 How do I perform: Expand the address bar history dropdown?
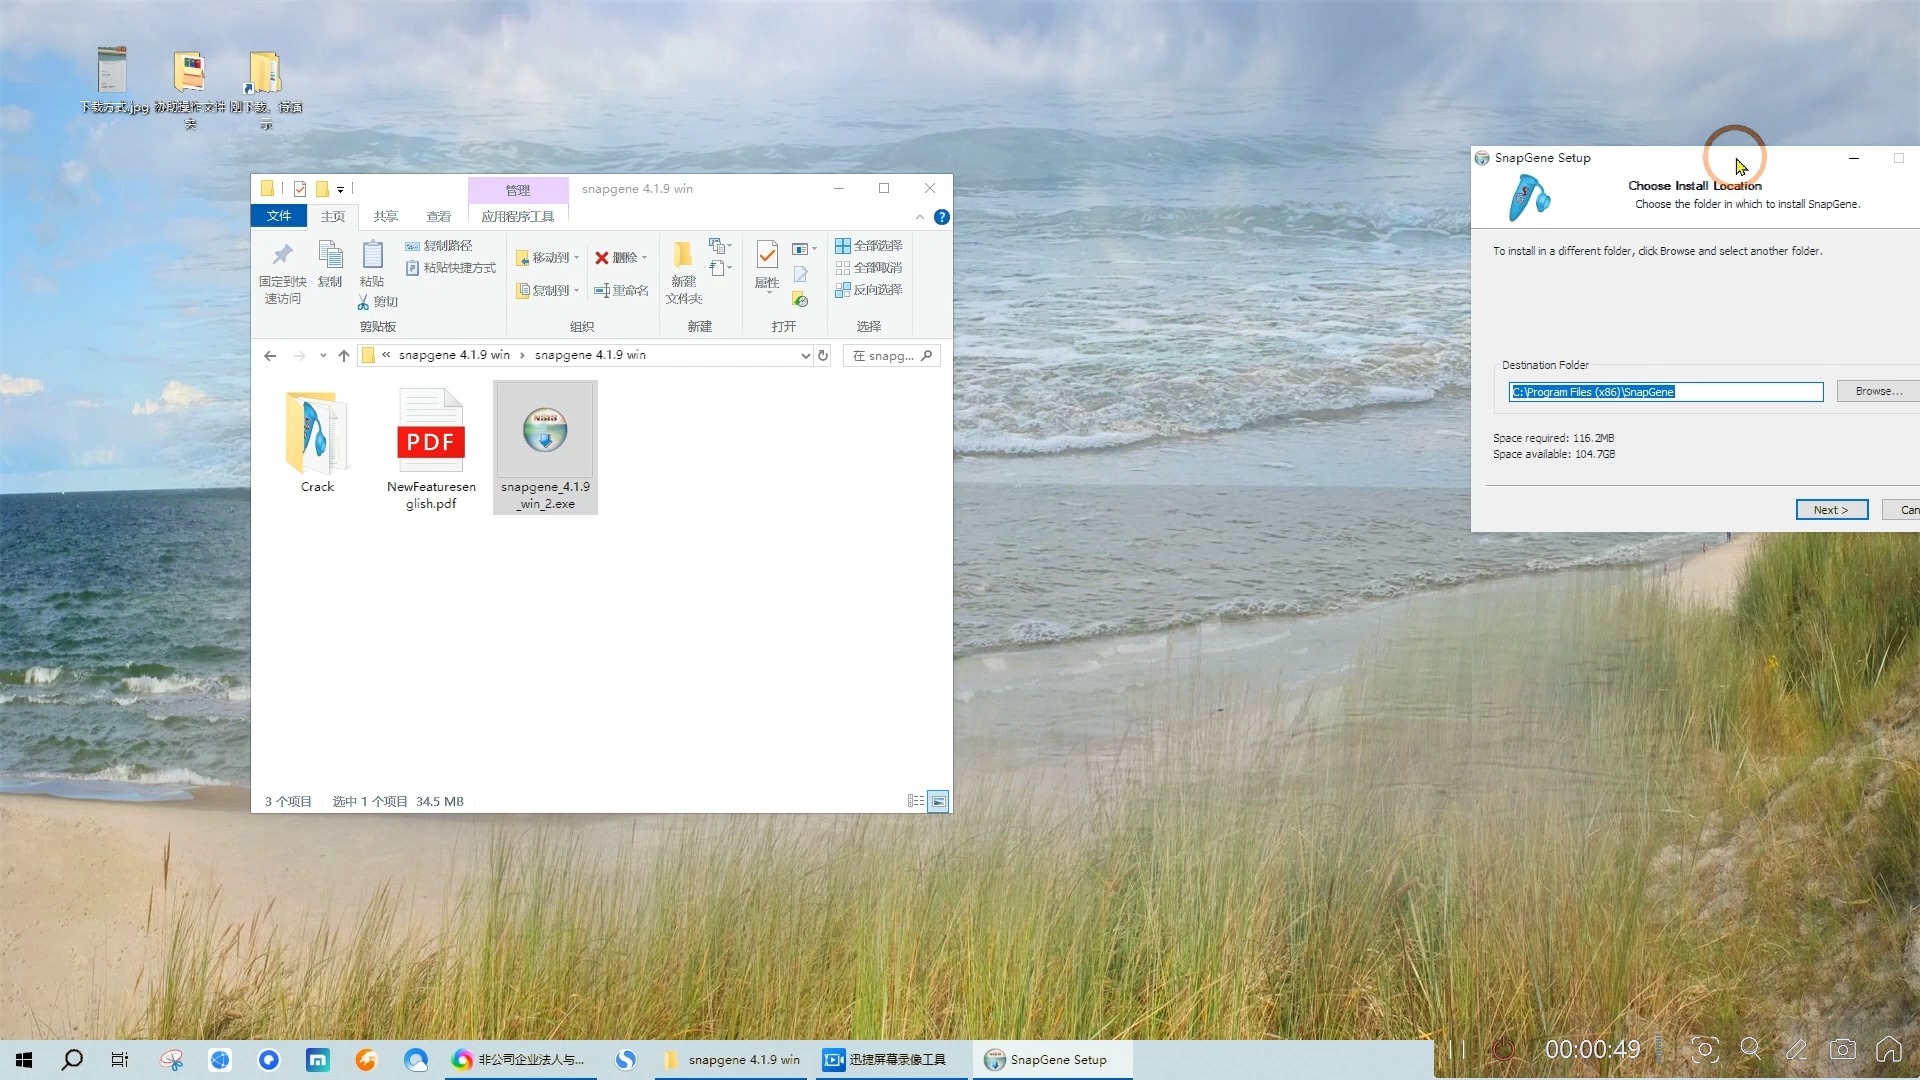tap(805, 356)
